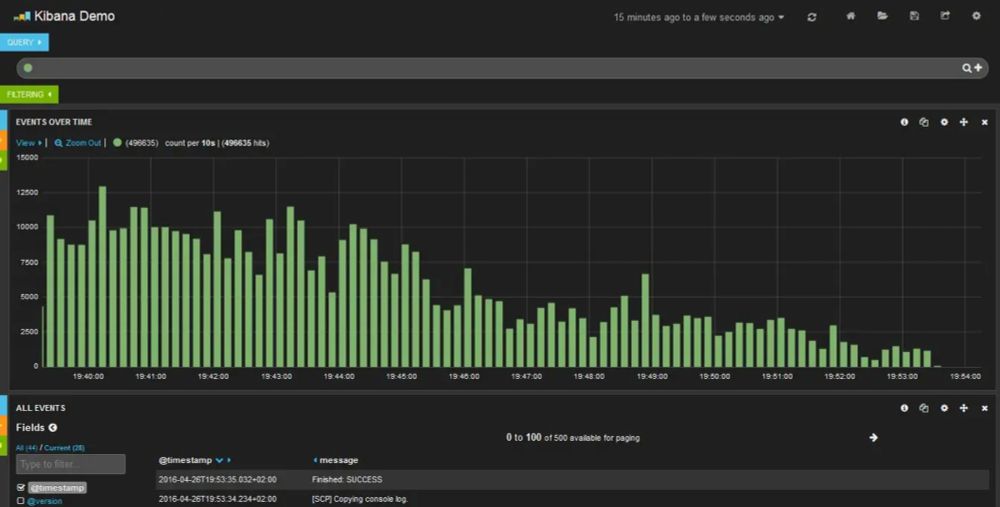Click the Zoom Out magnifier link
Image resolution: width=1000 pixels, height=507 pixels.
coord(78,143)
